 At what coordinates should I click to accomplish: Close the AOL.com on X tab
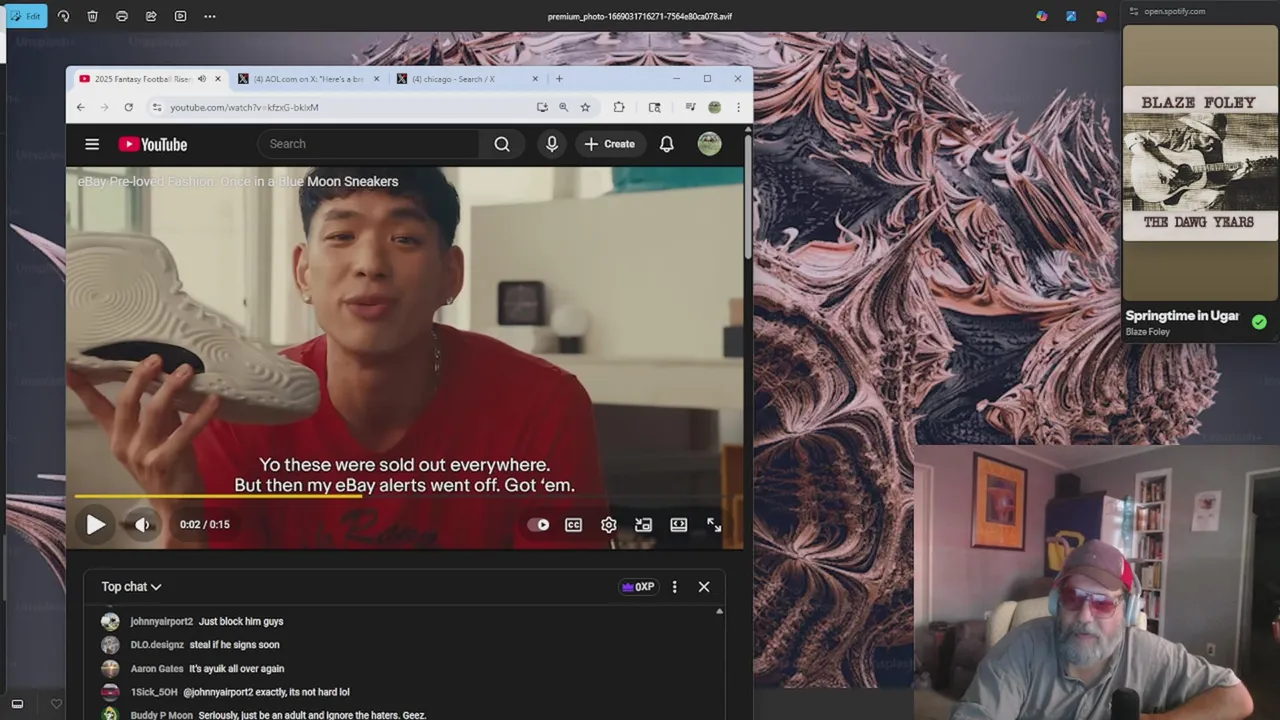coord(377,79)
